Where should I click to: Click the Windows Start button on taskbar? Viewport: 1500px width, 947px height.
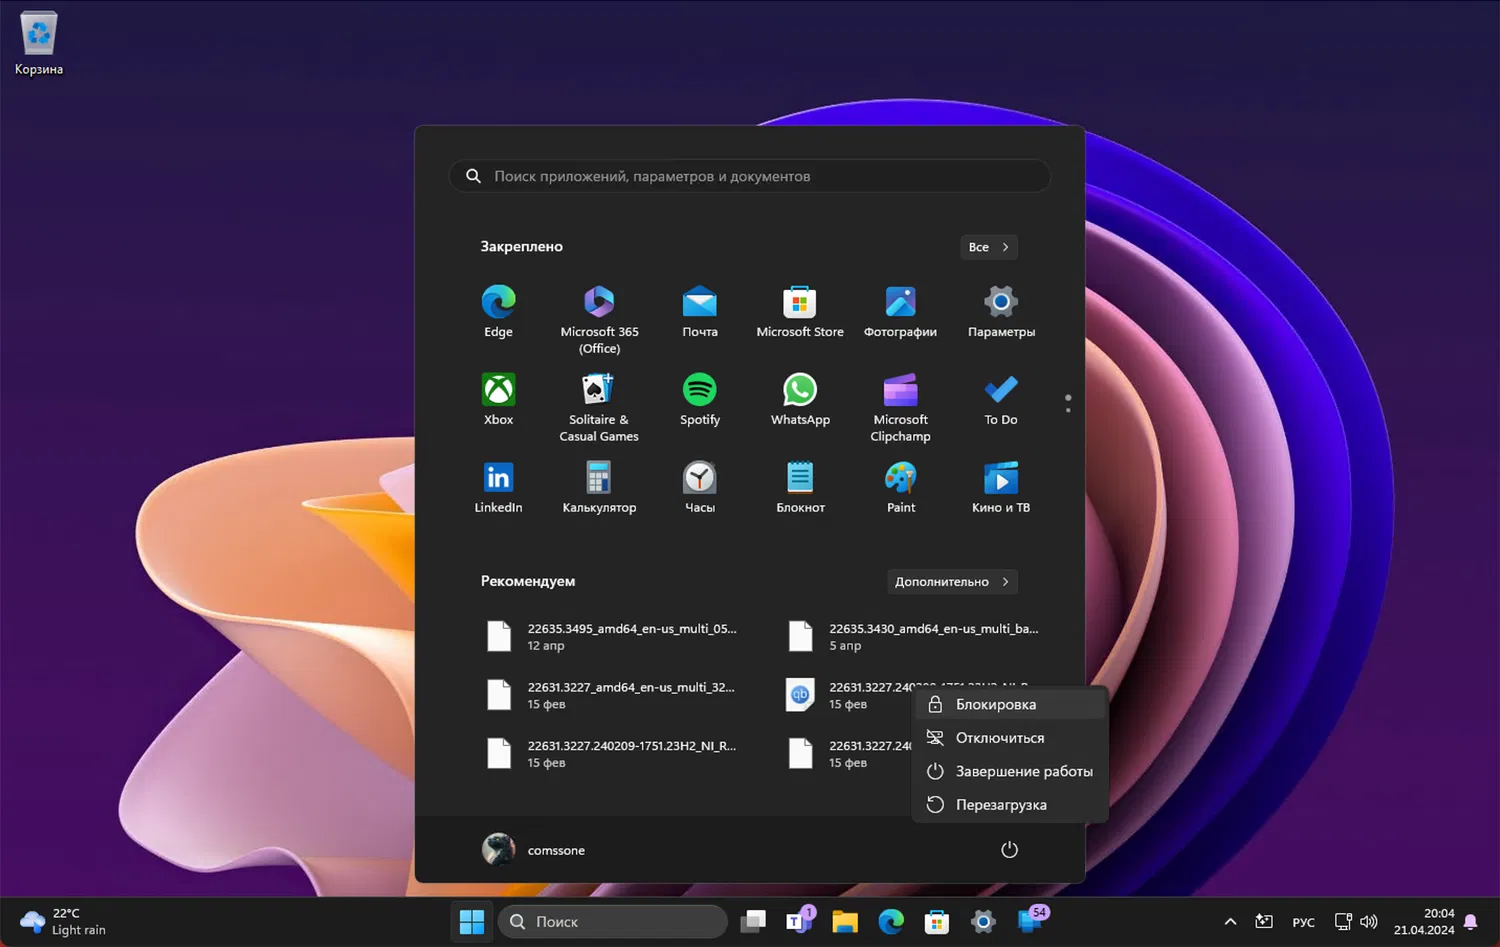[x=472, y=922]
